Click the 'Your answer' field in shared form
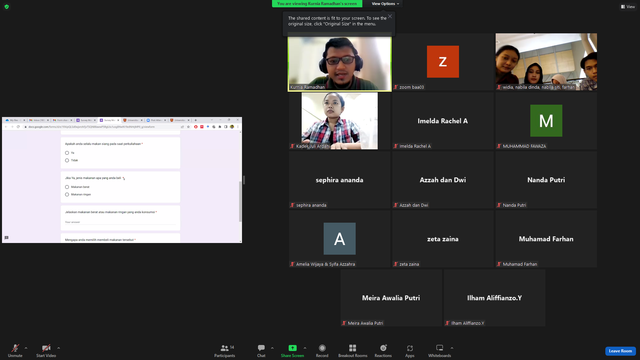The width and height of the screenshot is (640, 360). pos(120,222)
